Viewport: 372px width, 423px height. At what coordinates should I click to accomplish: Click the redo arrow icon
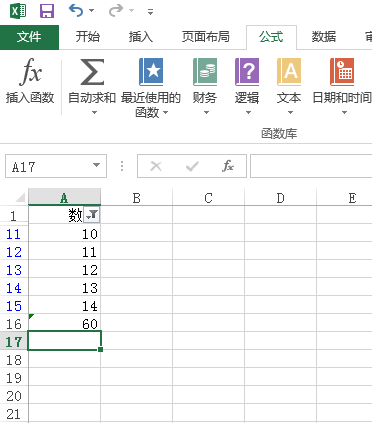(116, 11)
